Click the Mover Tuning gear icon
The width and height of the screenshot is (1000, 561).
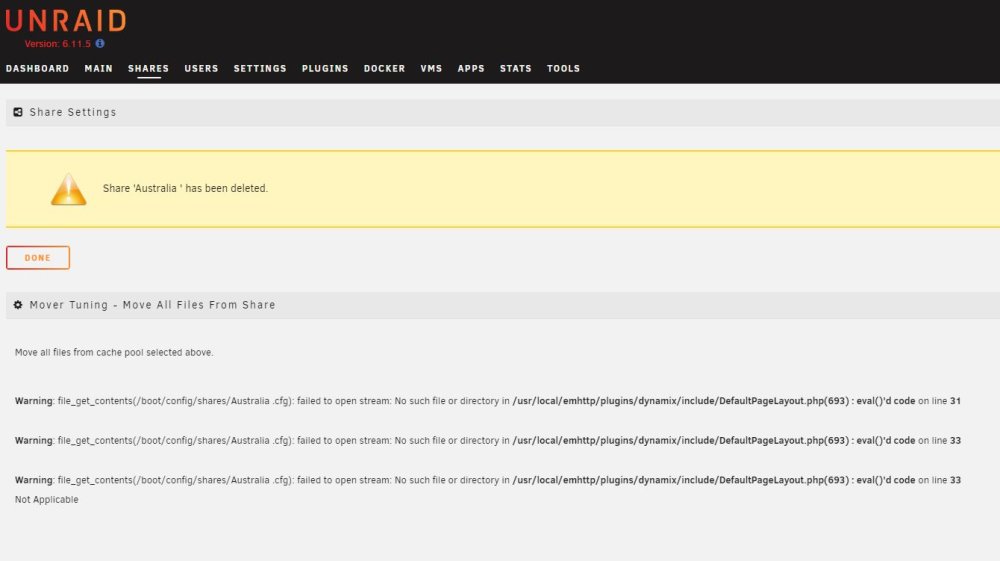18,305
